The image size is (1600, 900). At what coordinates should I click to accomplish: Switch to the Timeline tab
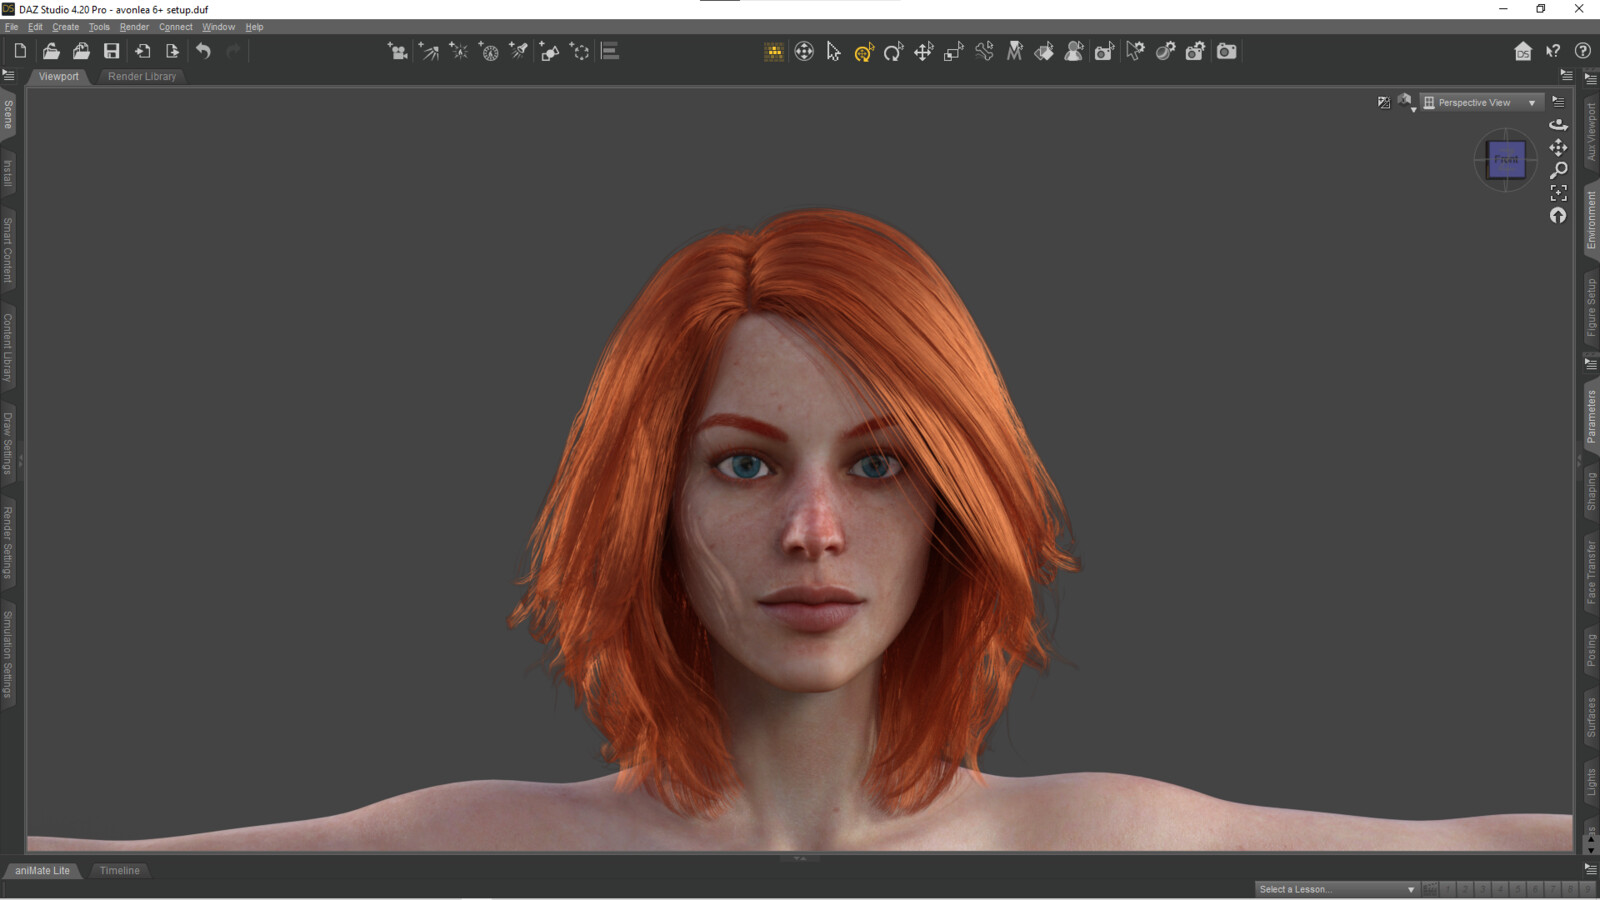(119, 870)
